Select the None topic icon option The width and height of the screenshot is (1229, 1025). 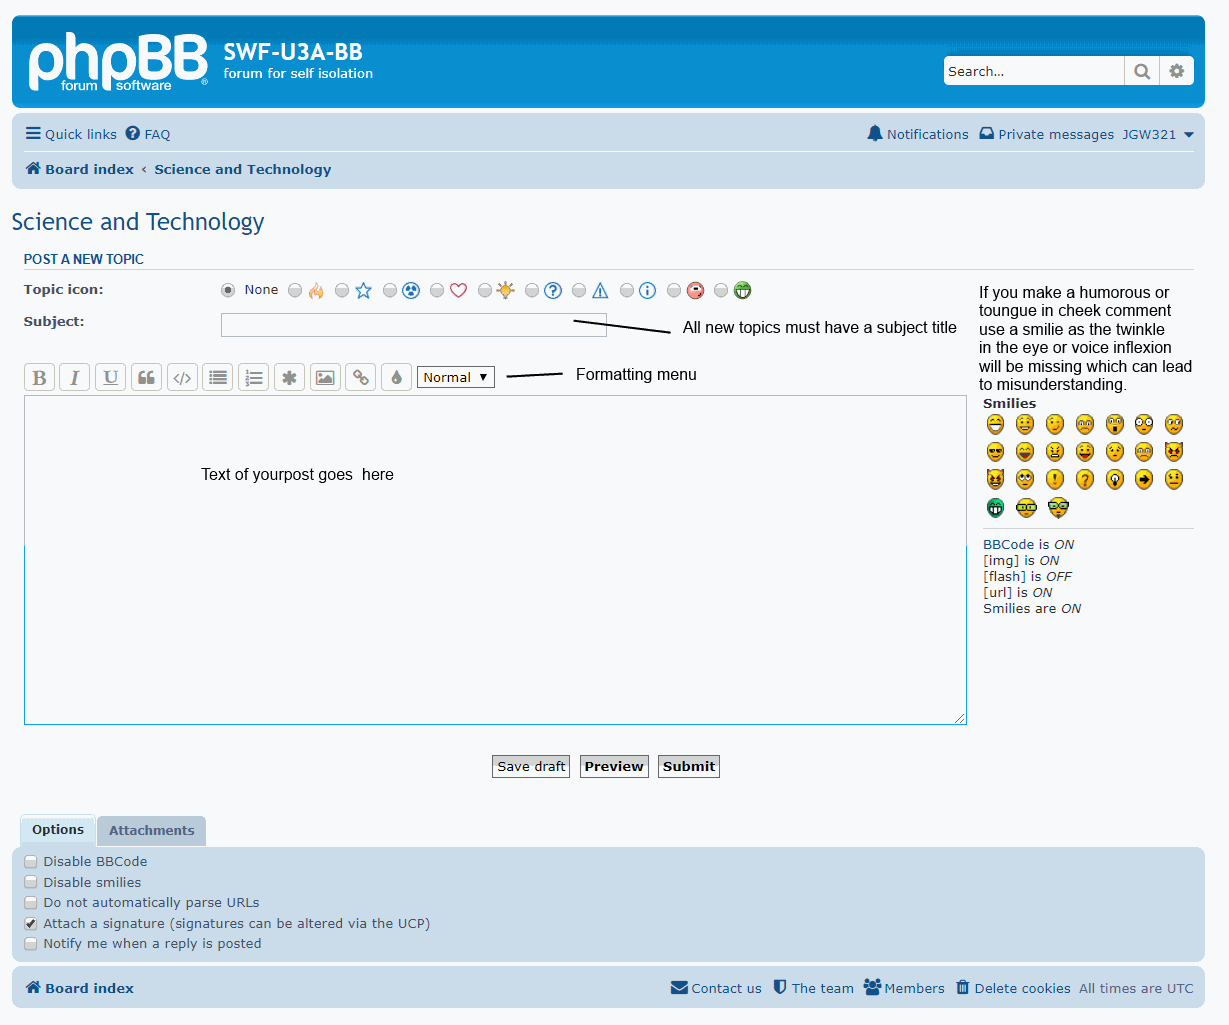point(228,290)
